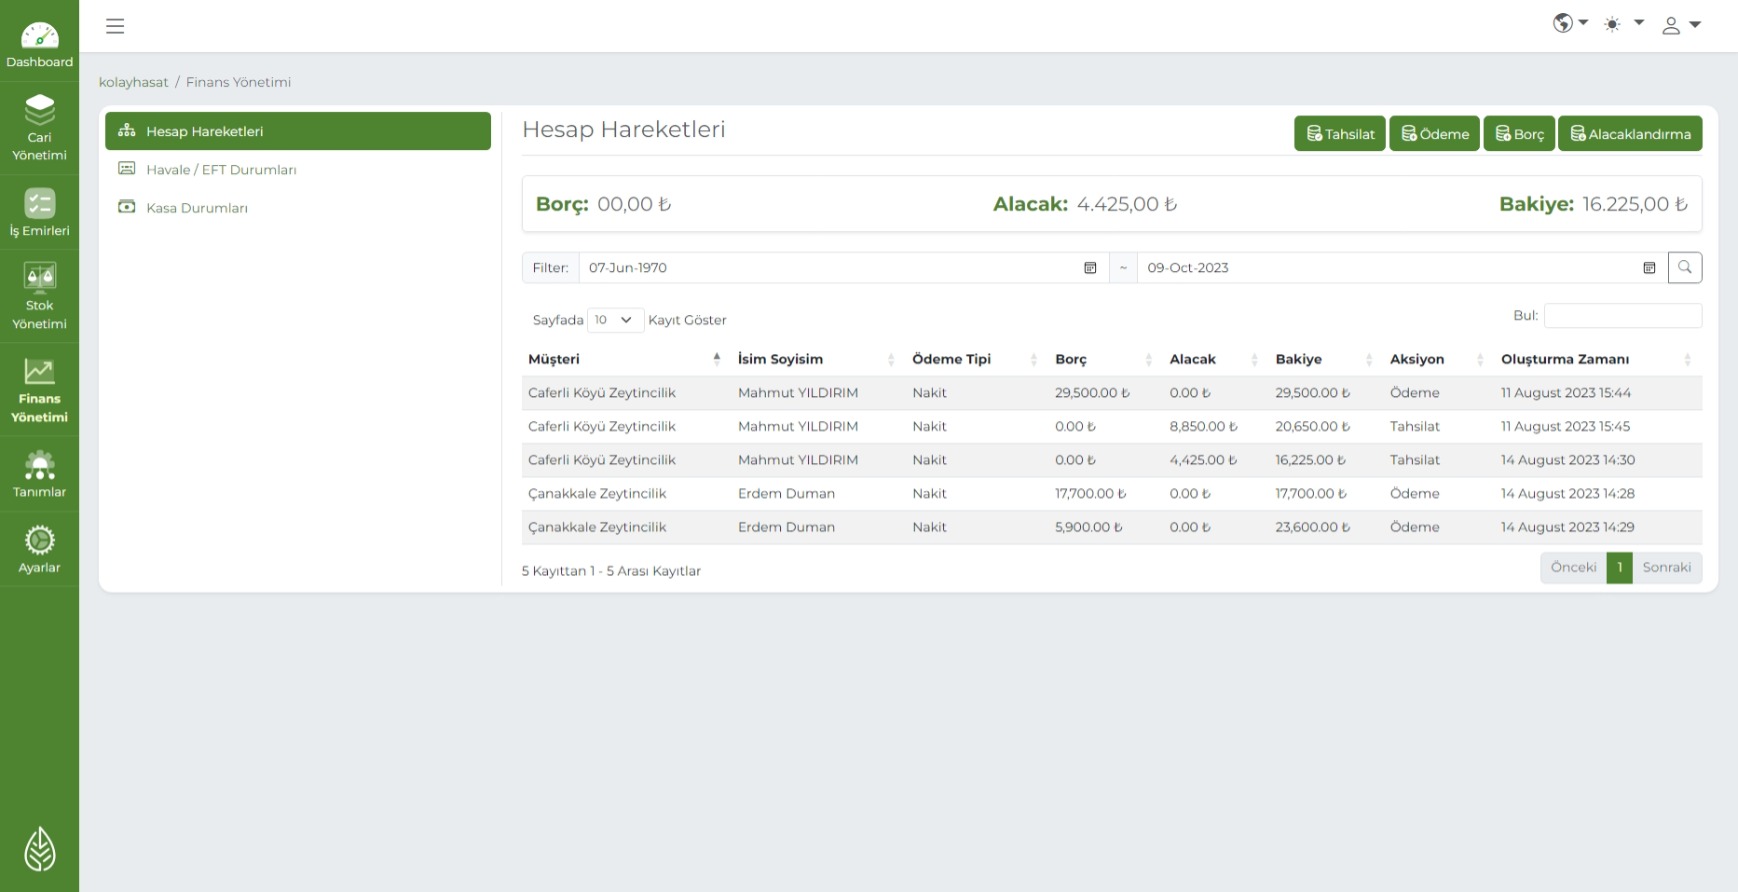Click the Borç button
1738x892 pixels.
click(x=1519, y=133)
